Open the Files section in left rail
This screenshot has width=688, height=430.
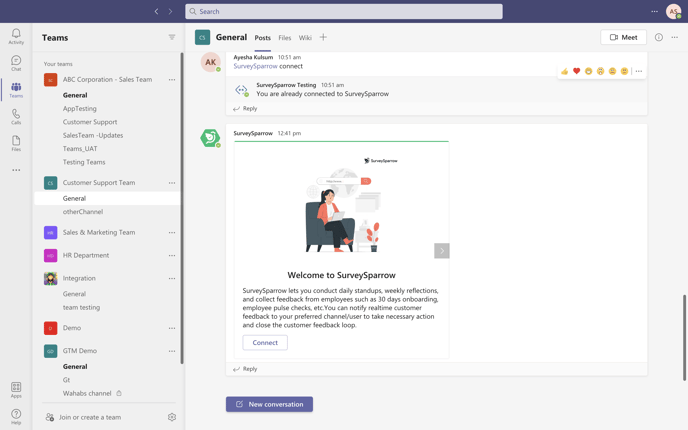16,143
